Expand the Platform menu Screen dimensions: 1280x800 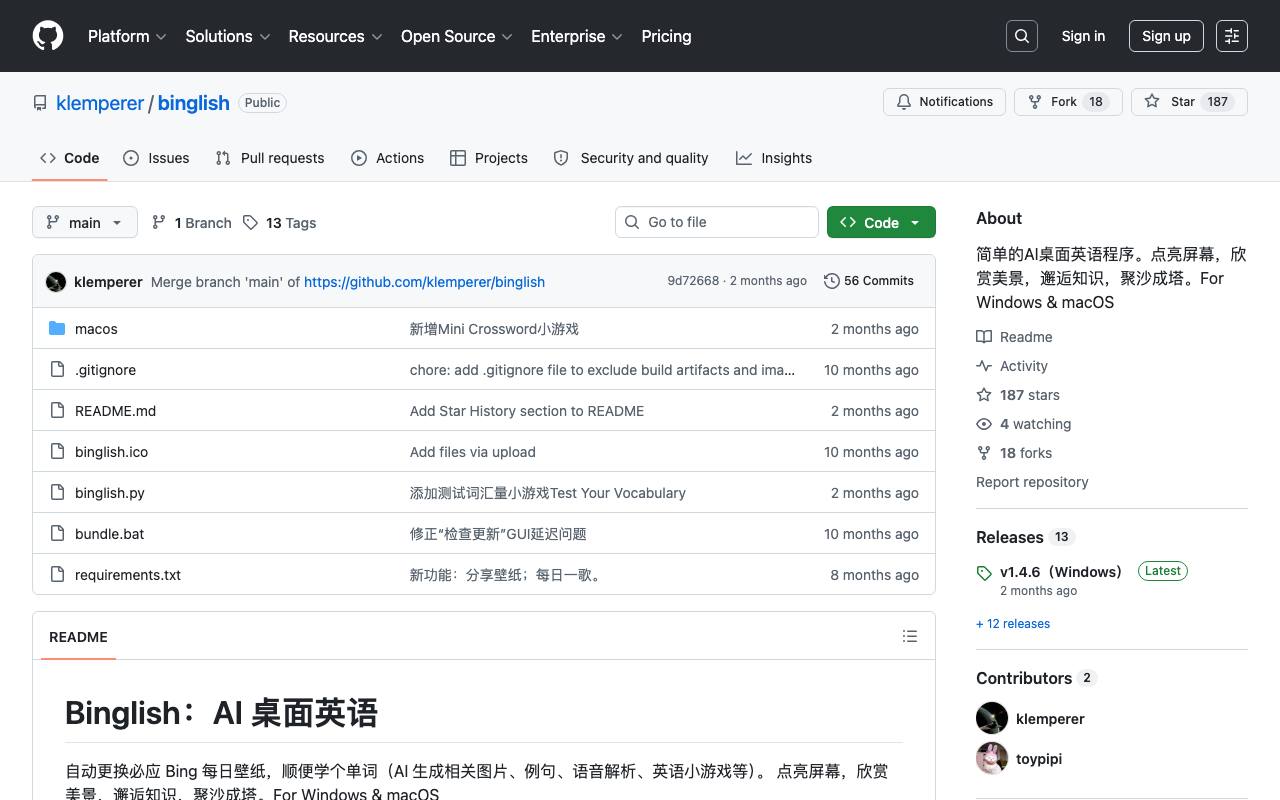pyautogui.click(x=127, y=36)
